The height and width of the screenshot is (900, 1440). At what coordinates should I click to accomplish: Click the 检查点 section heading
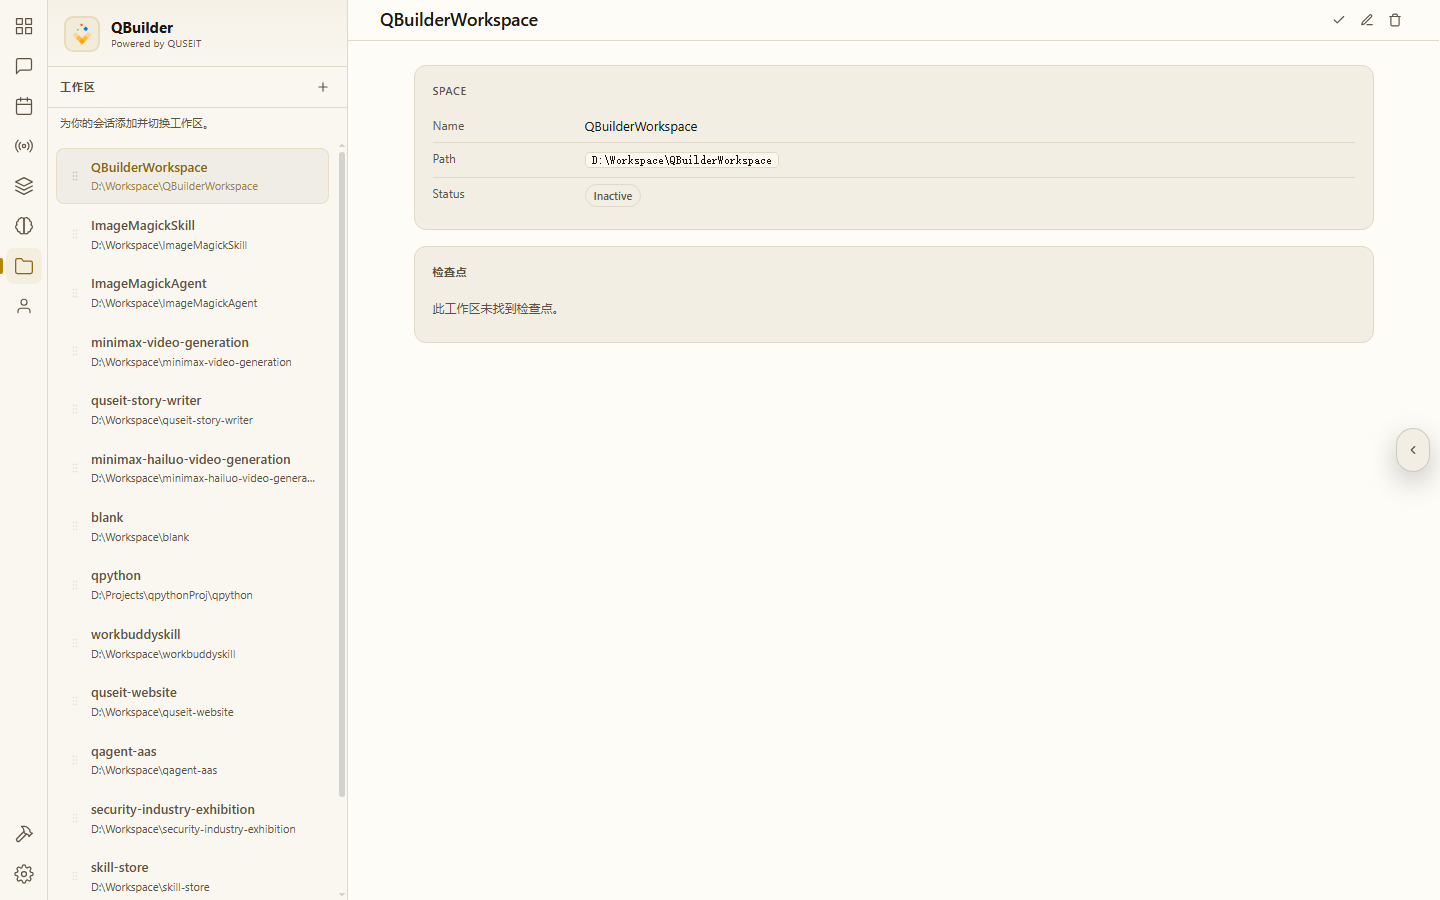click(x=450, y=272)
